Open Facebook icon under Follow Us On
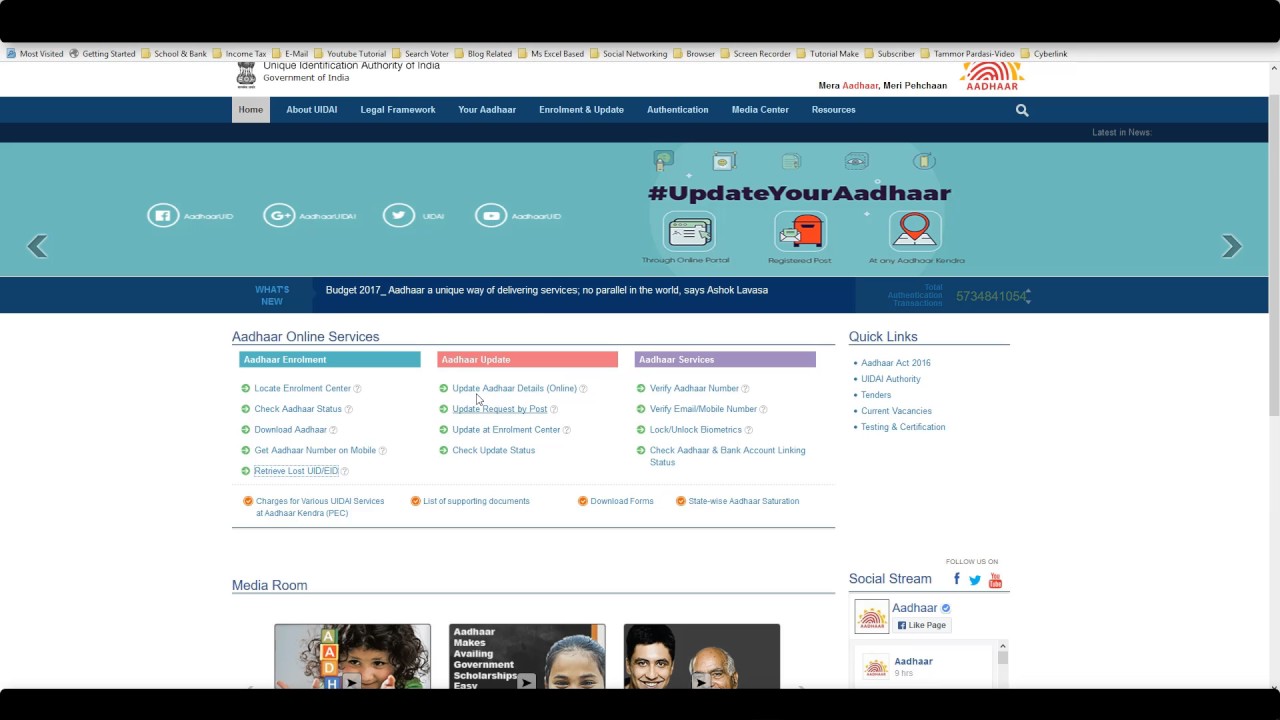 point(957,579)
